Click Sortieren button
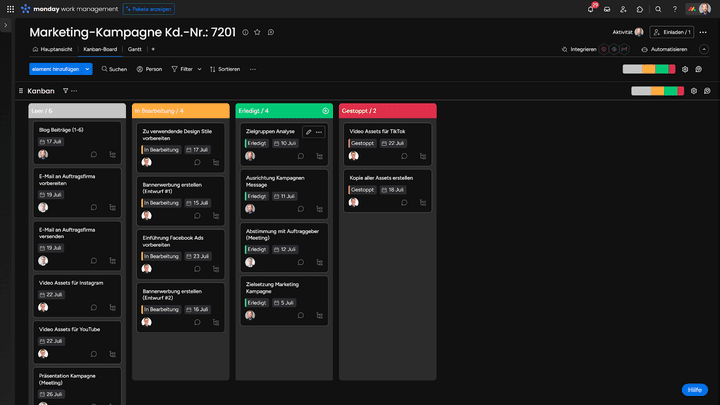Viewport: 720px width, 405px height. [x=225, y=69]
